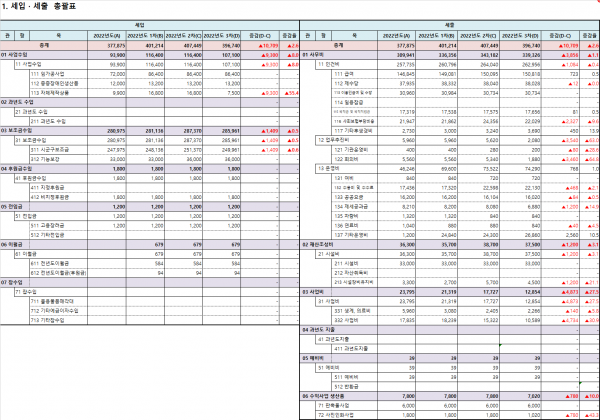Viewport: 600px width, 420px height.
Task: Select row label '612 전년도이월금(후원금)'
Action: 58,273
